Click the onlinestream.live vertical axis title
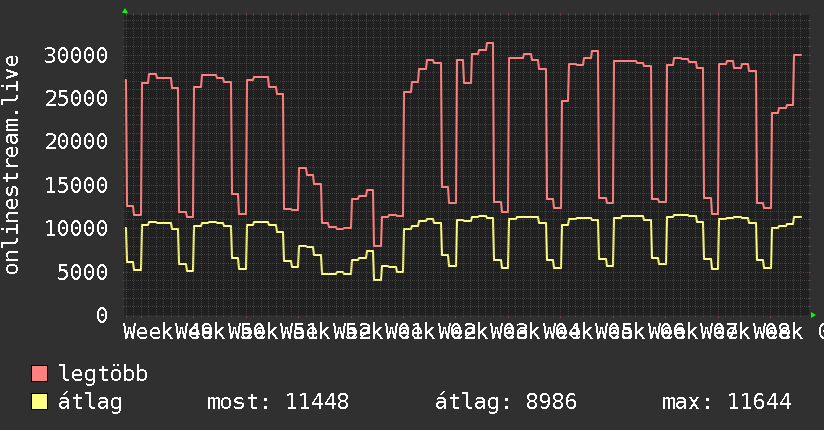This screenshot has width=824, height=430. click(12, 165)
